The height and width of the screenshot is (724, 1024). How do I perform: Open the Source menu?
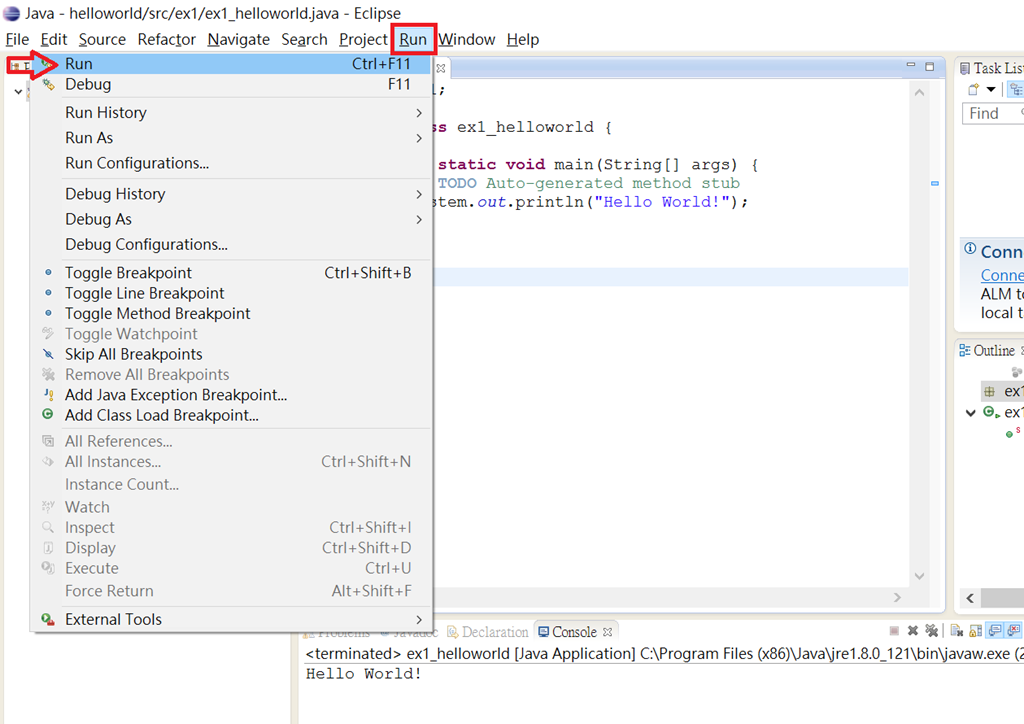102,40
